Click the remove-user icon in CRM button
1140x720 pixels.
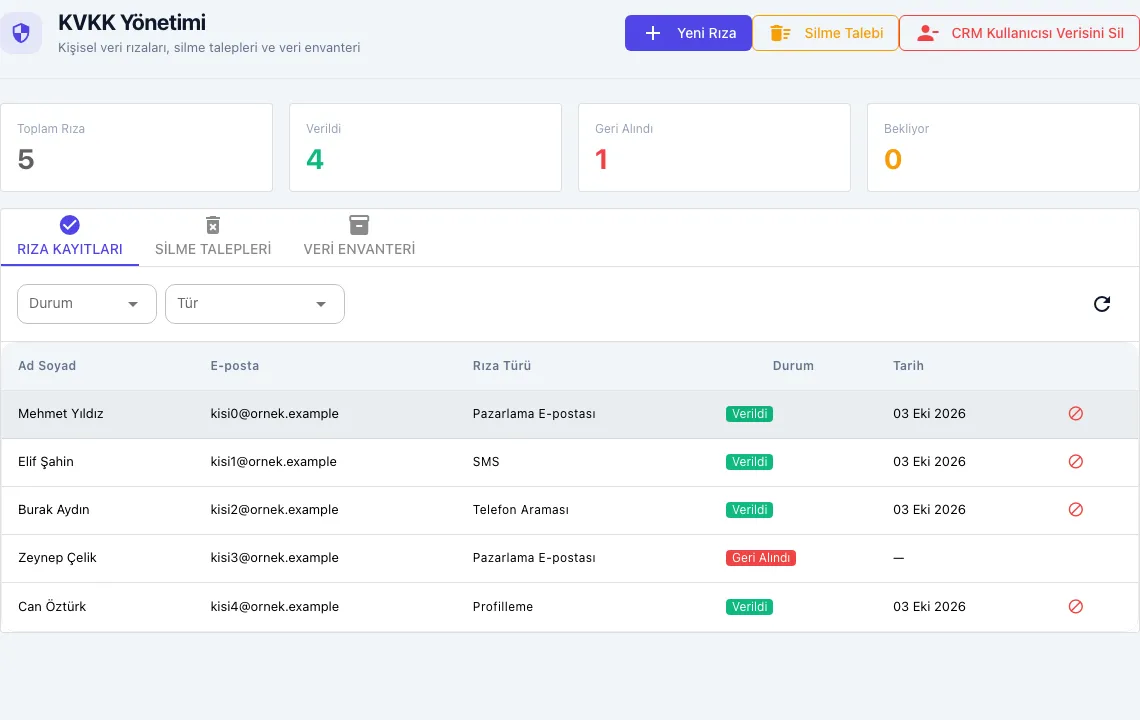(x=928, y=33)
